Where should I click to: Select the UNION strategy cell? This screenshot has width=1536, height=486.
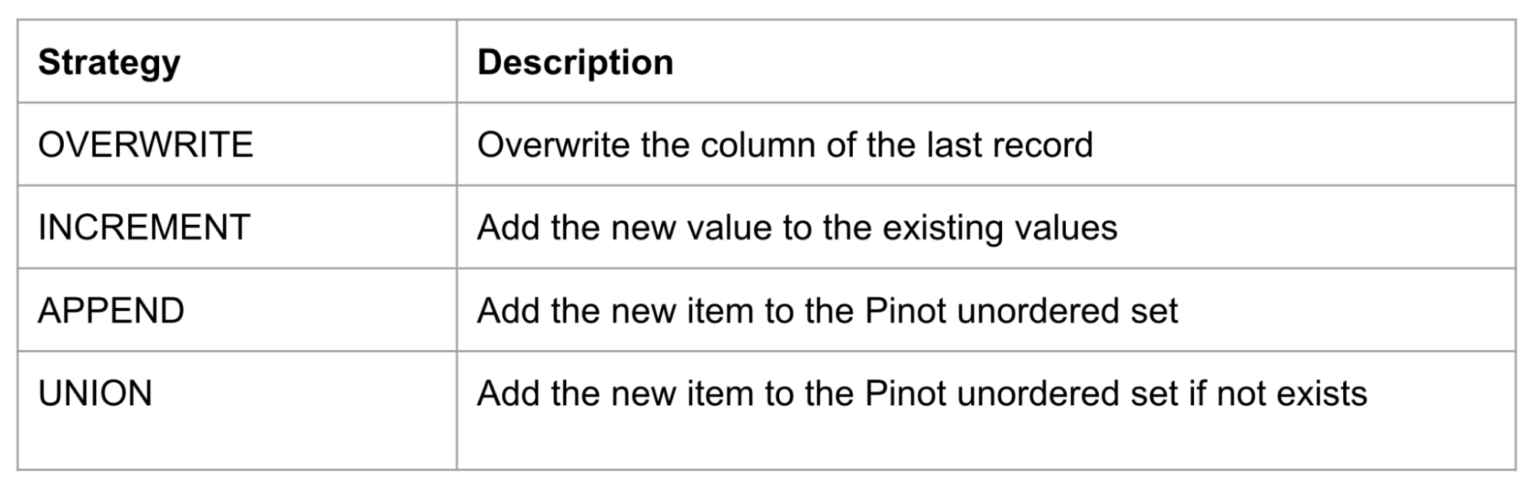(95, 393)
